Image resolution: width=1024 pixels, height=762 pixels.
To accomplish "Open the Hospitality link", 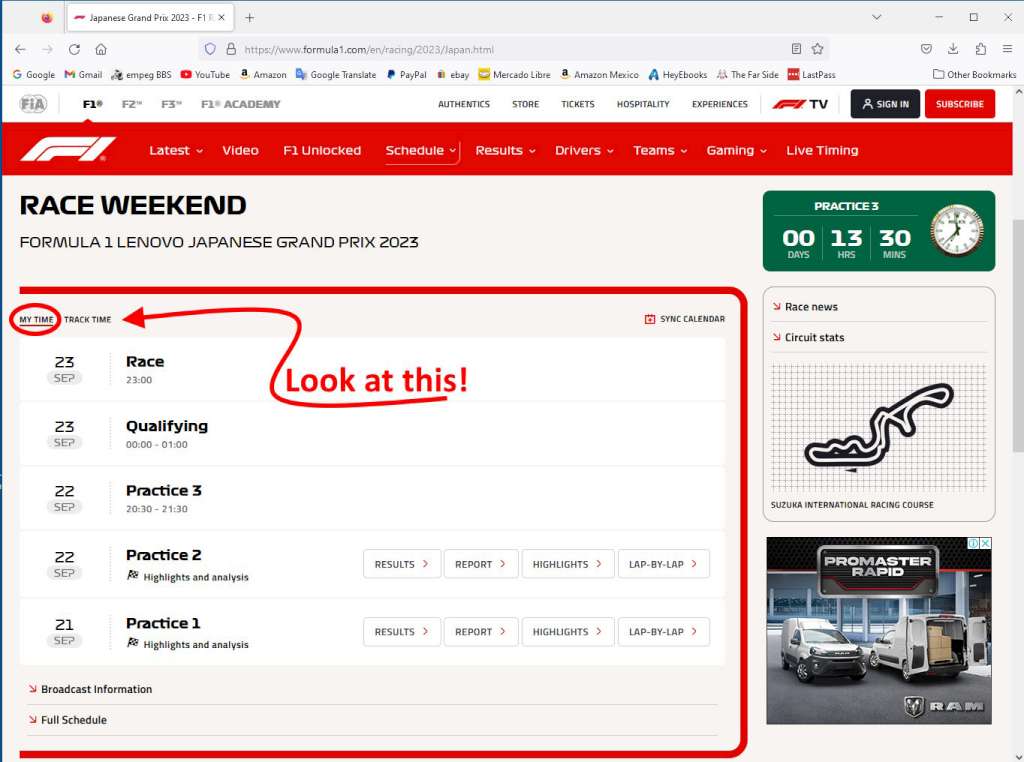I will point(643,104).
